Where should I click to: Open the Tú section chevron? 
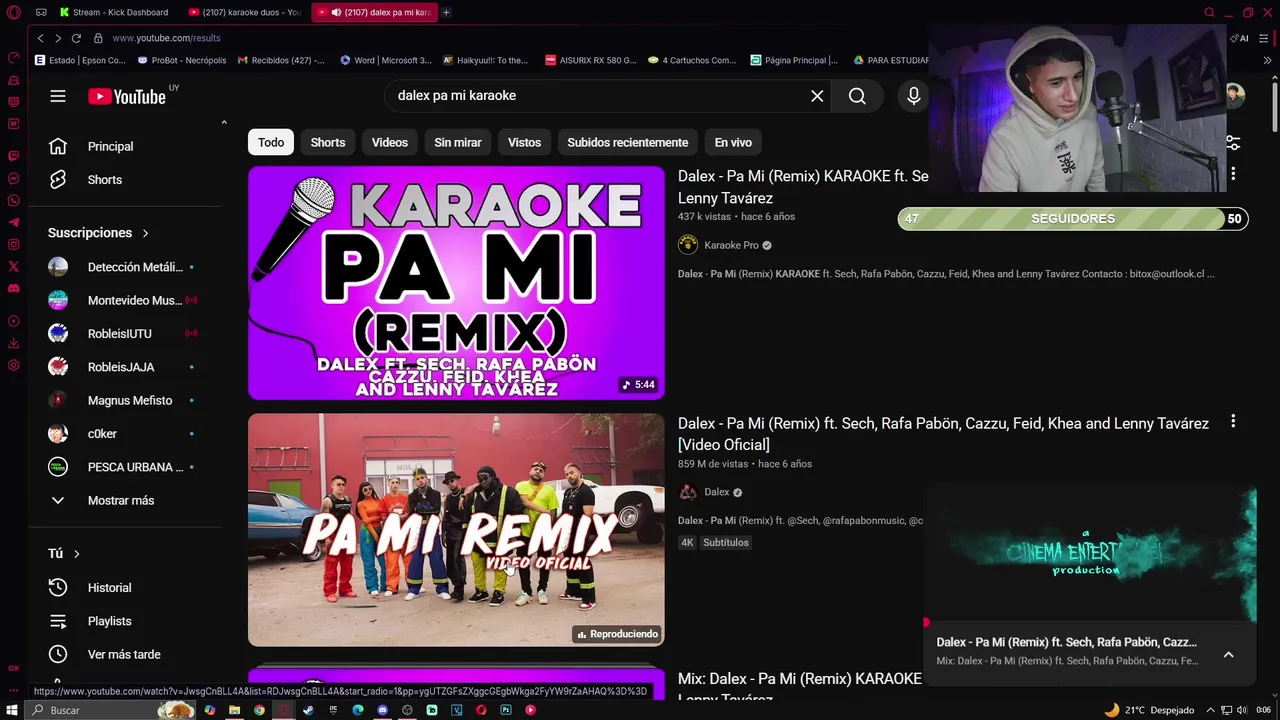tap(76, 554)
